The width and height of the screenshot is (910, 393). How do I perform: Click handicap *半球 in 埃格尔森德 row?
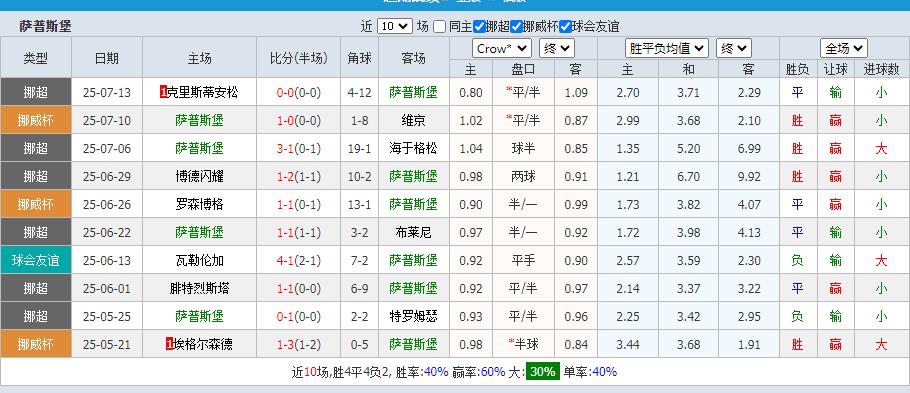click(x=523, y=344)
